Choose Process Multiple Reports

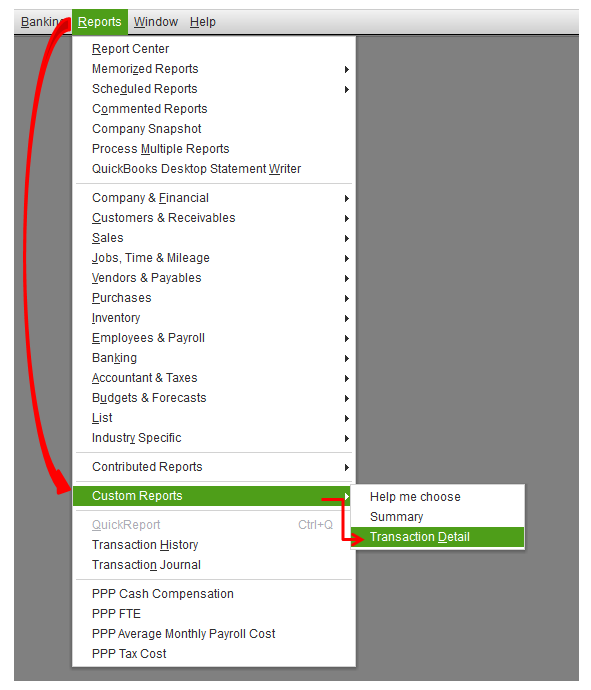[161, 149]
